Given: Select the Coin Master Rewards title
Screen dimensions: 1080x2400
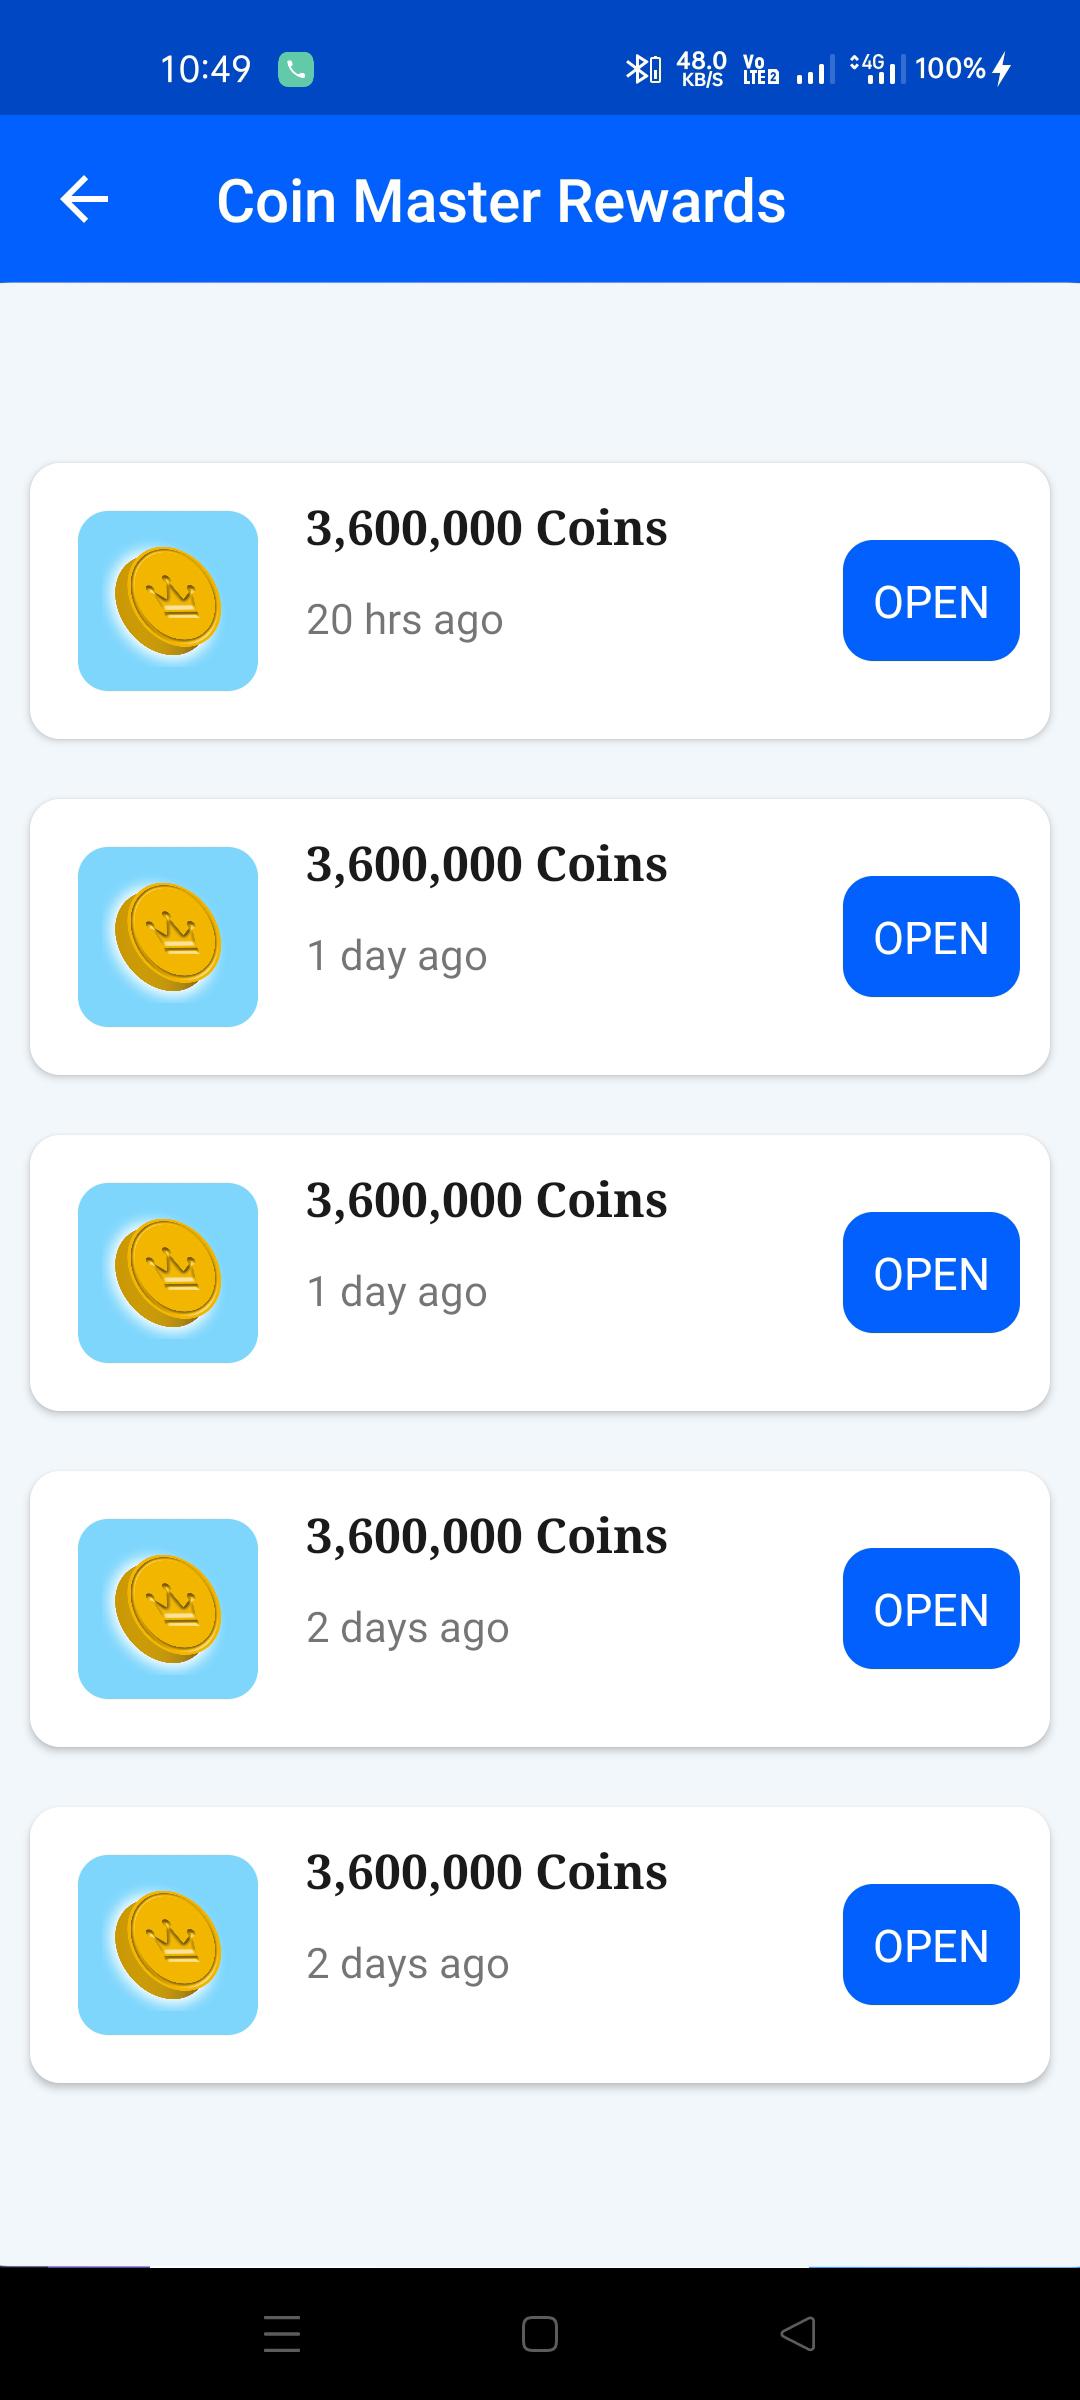Looking at the screenshot, I should 501,201.
